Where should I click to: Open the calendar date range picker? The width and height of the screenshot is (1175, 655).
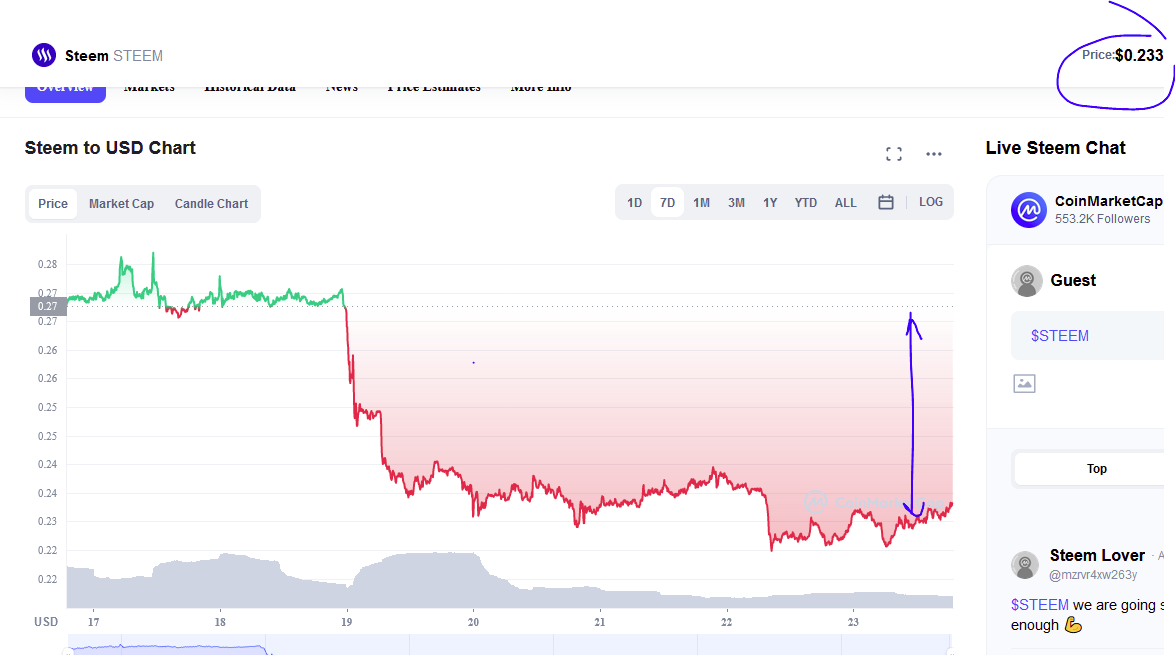pos(885,202)
